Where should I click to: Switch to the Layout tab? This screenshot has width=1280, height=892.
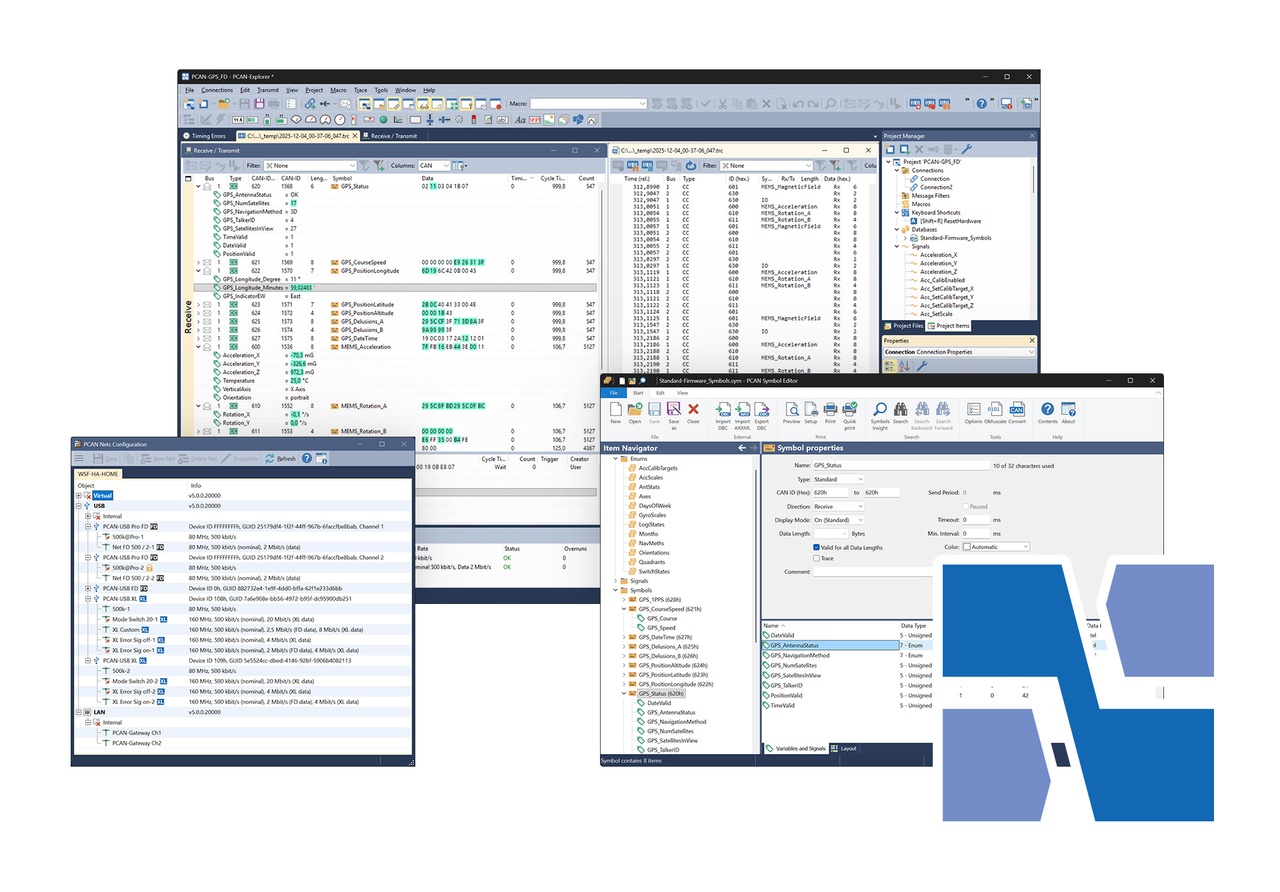[x=847, y=748]
